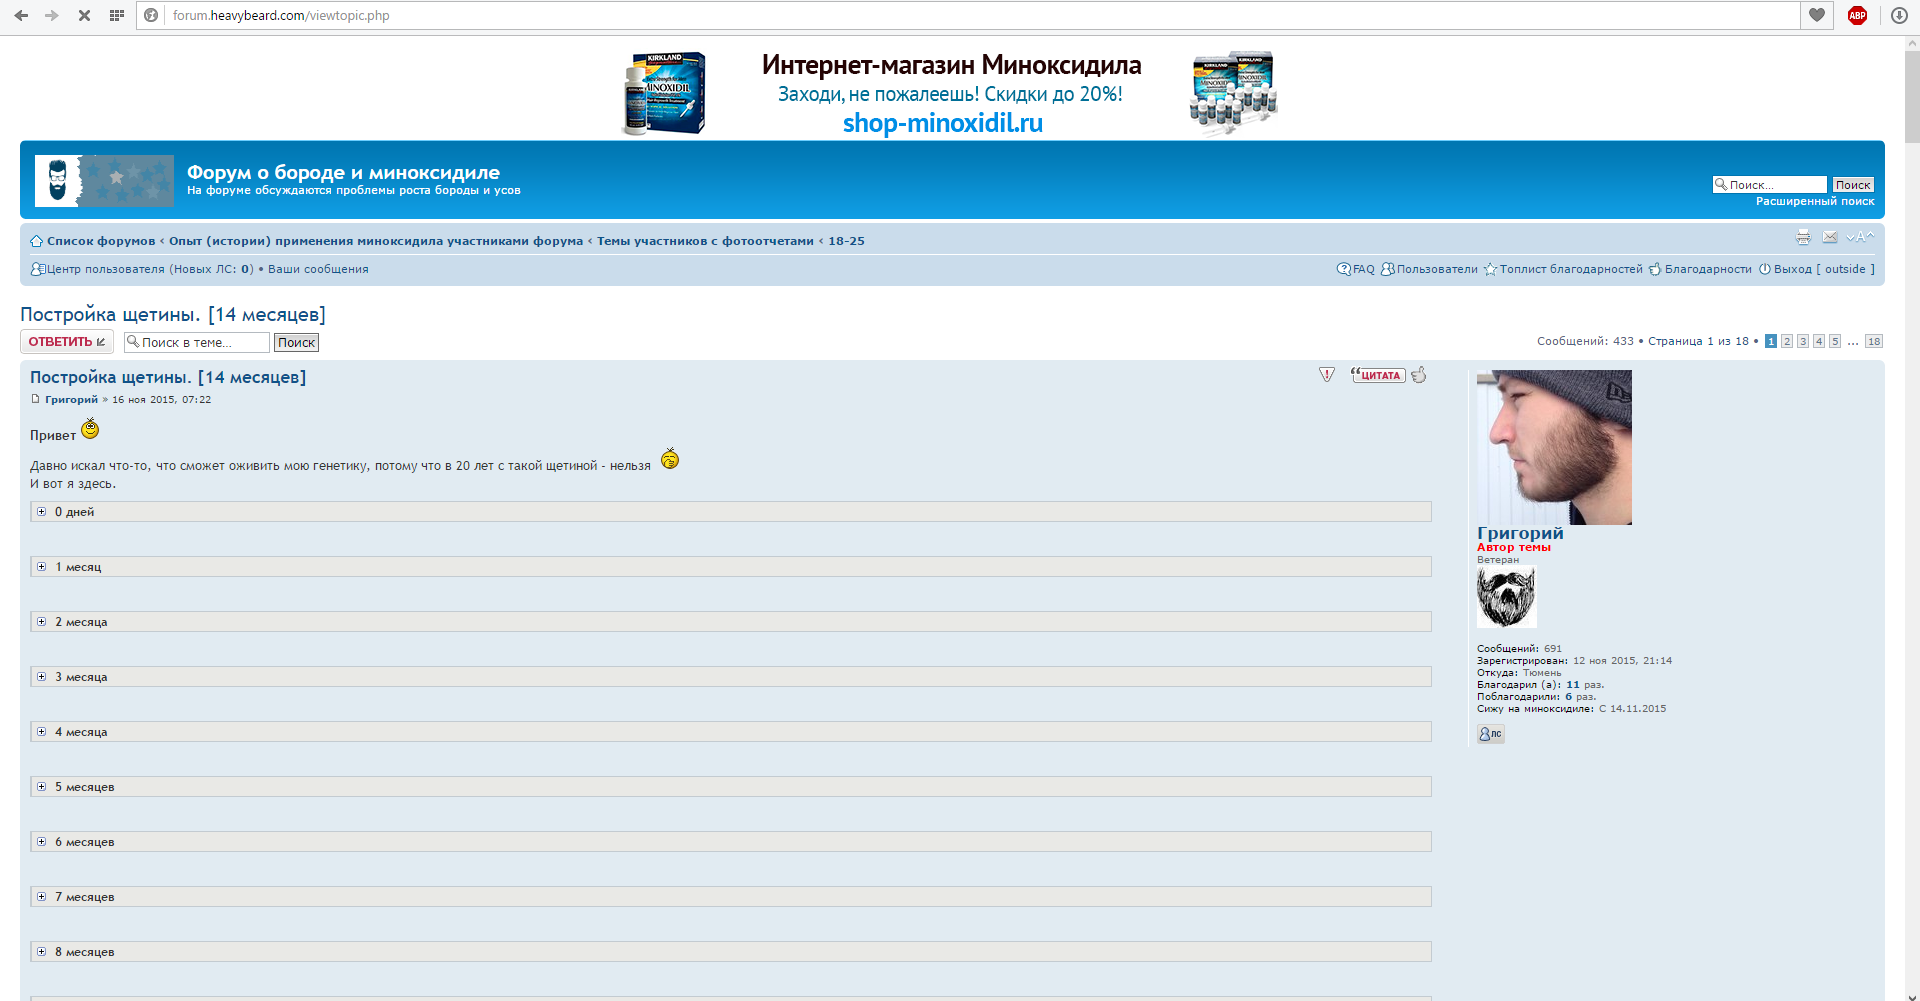This screenshot has height=1001, width=1920.
Task: Open the rank beard image under Григорий
Action: point(1507,597)
